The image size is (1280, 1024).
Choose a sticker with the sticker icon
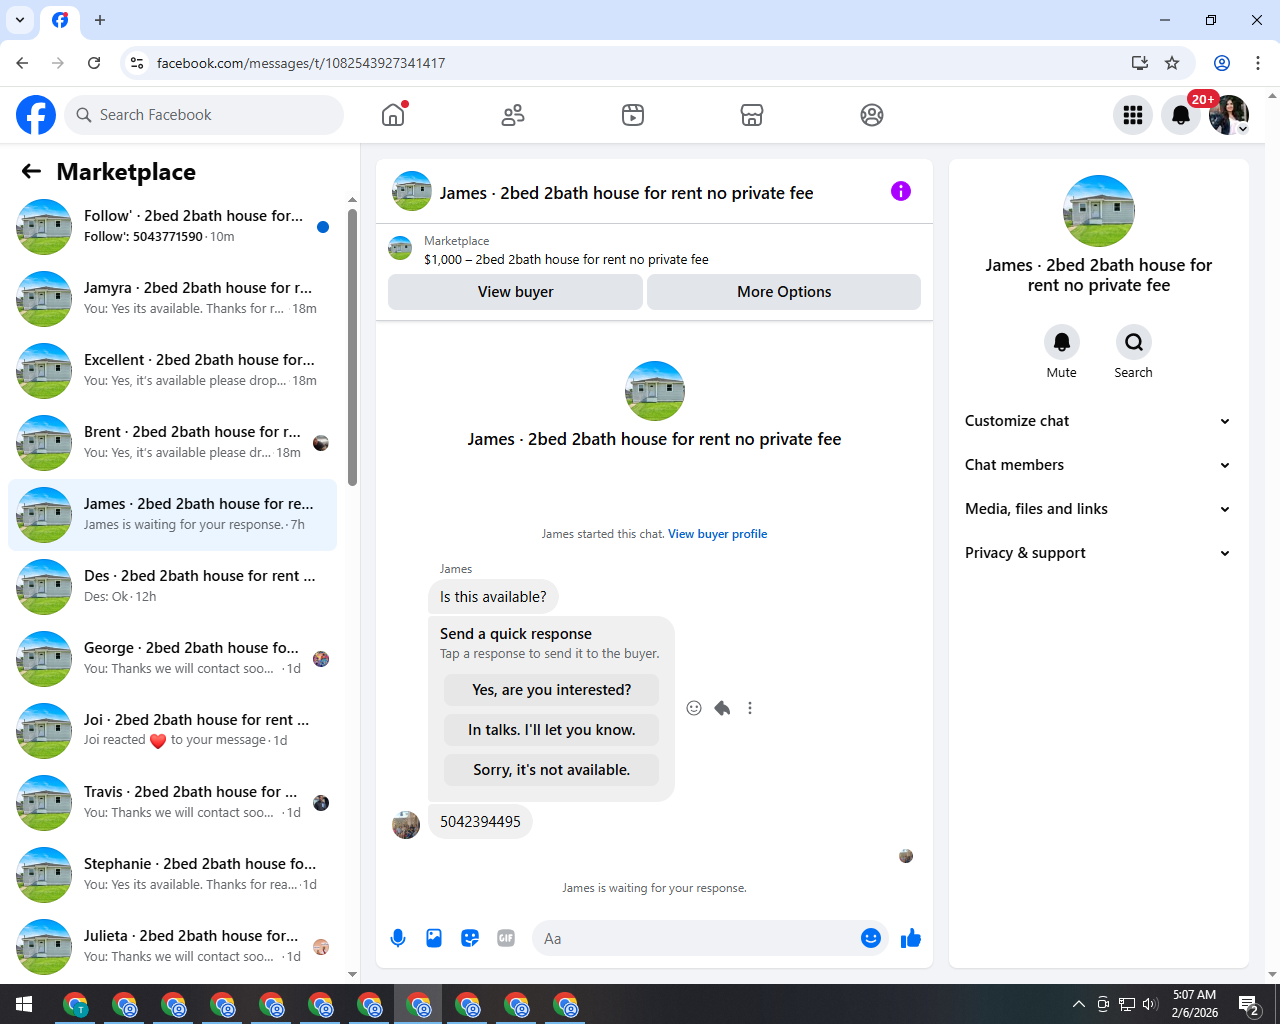tap(470, 938)
